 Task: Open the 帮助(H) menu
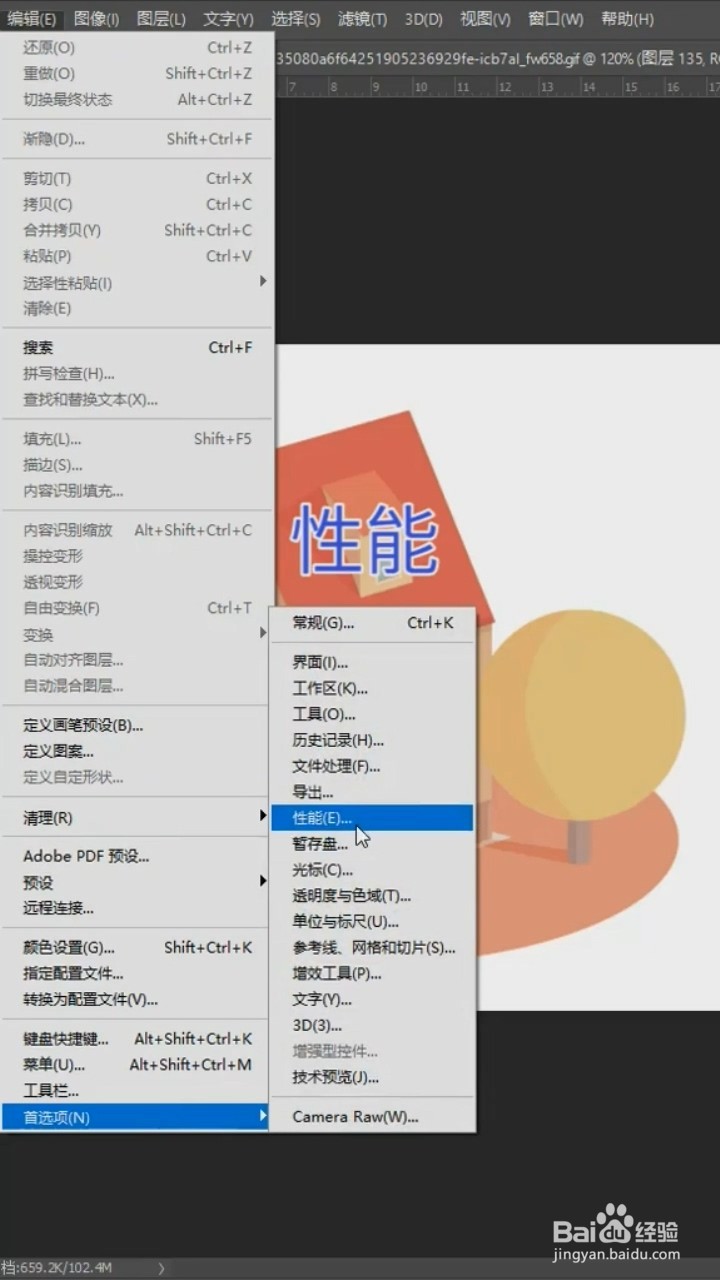pyautogui.click(x=627, y=19)
